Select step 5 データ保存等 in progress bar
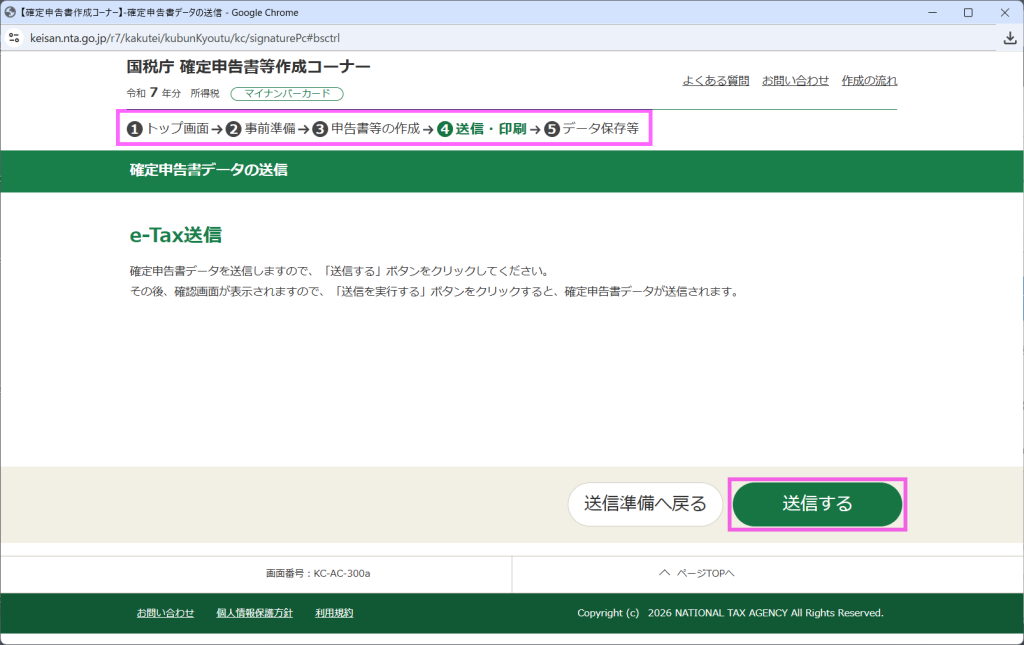 pyautogui.click(x=591, y=129)
